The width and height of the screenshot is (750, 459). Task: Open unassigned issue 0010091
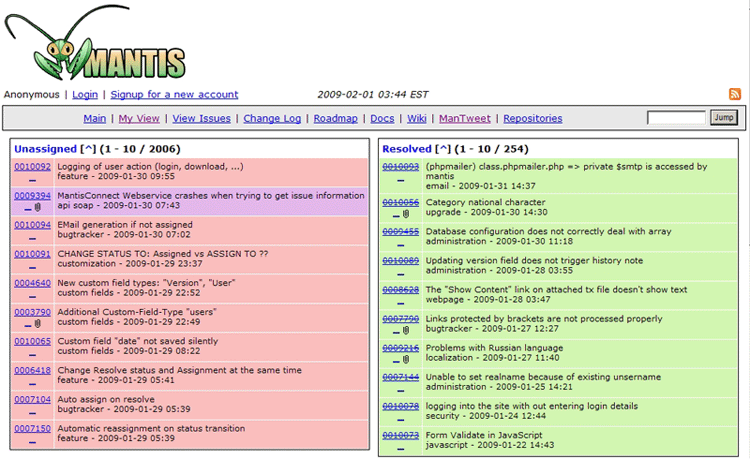coord(32,254)
